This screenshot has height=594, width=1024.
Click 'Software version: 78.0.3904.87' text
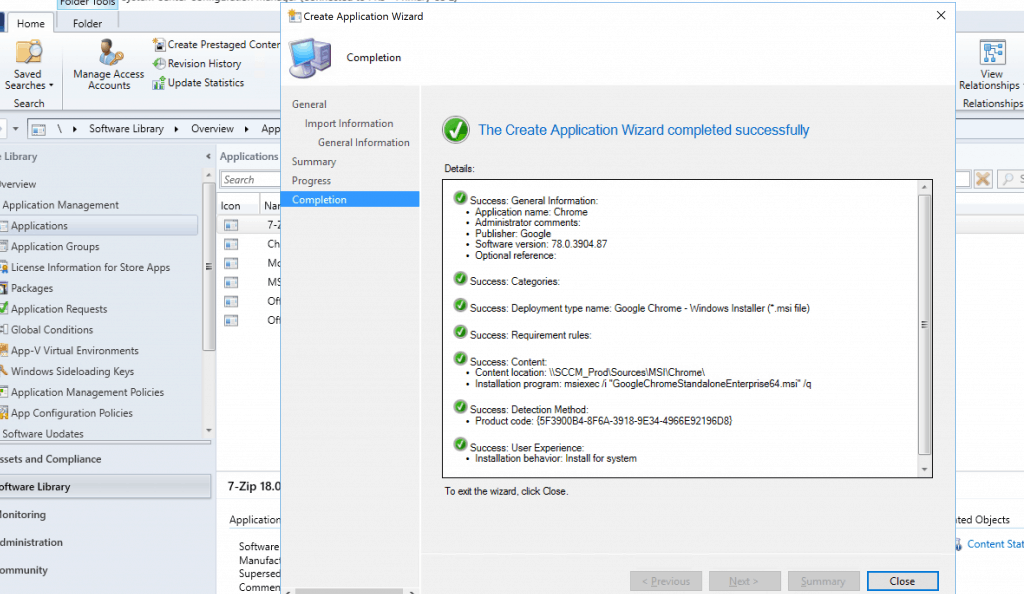point(541,244)
